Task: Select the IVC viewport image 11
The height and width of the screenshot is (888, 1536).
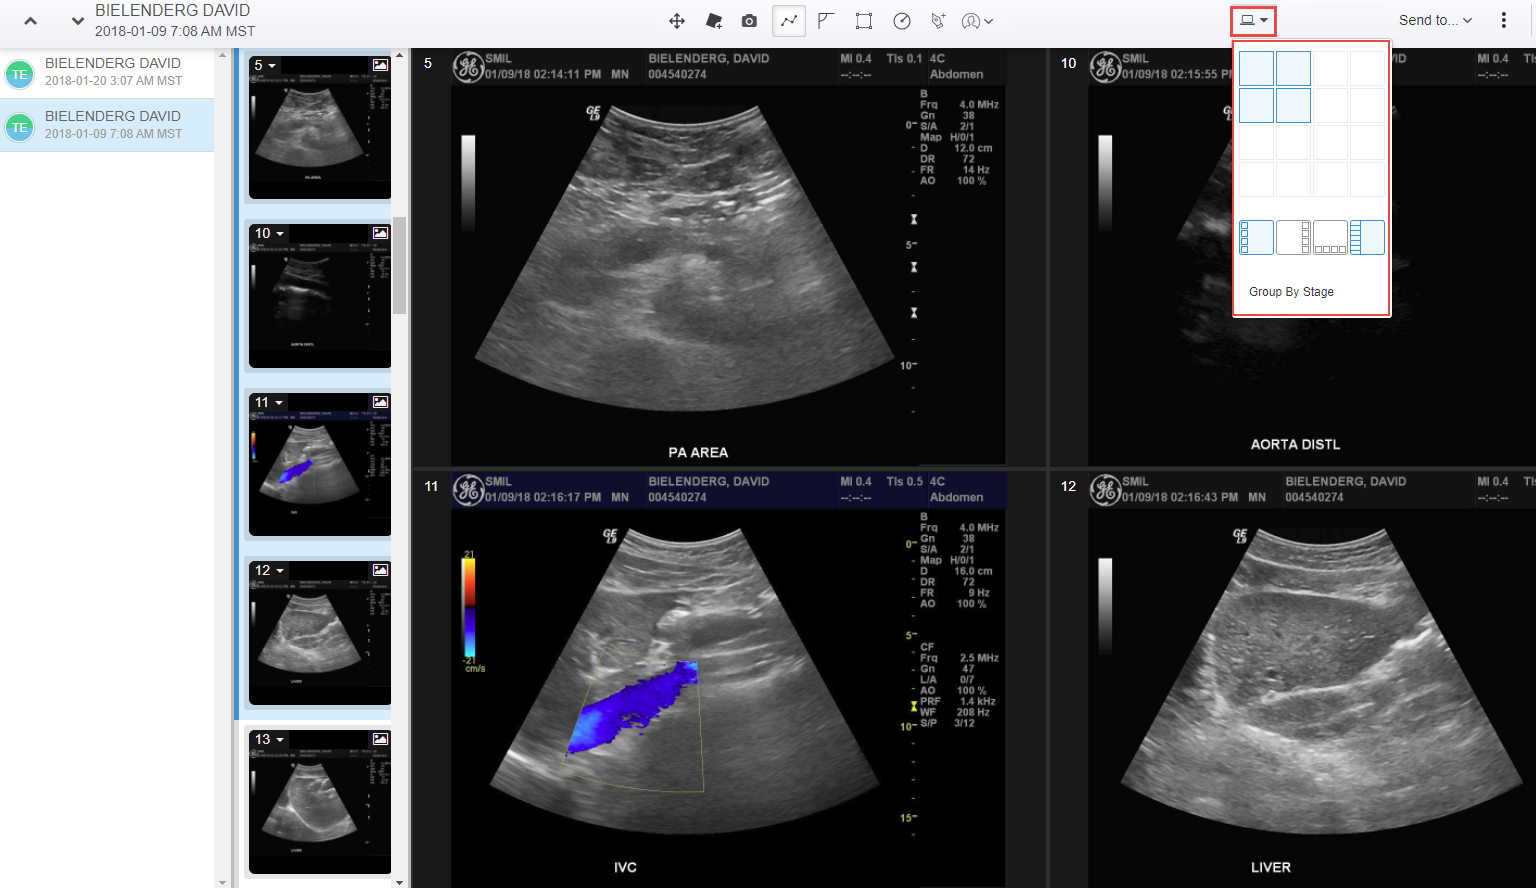Action: point(728,679)
